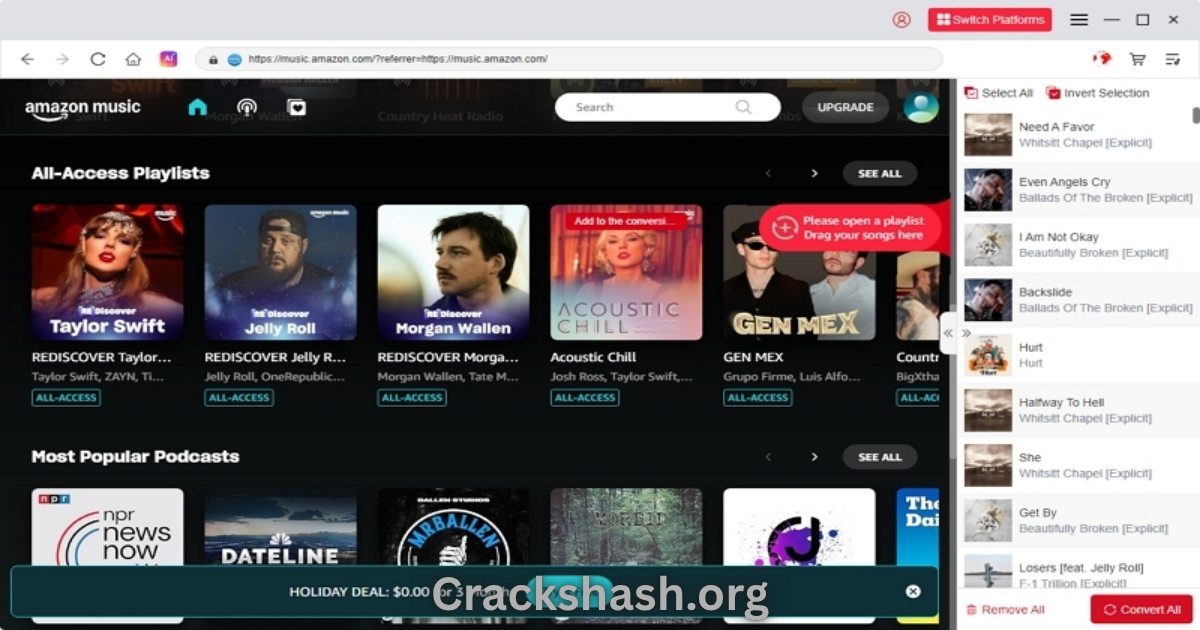Collapse the side panel with left arrows
Screen dimensions: 1200x630
click(x=948, y=333)
